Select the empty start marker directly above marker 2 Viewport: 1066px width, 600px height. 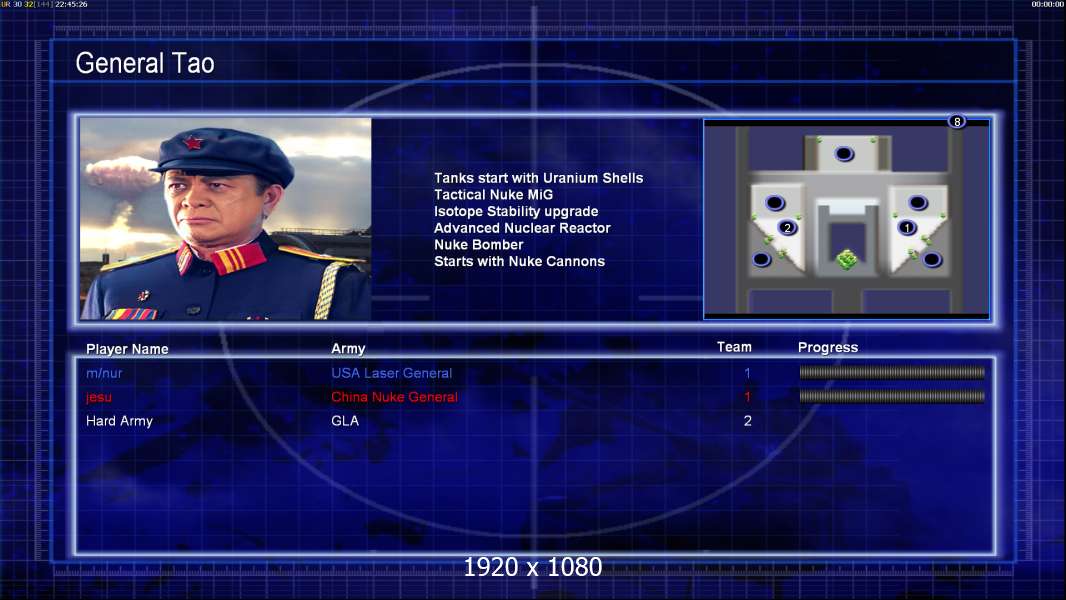775,202
